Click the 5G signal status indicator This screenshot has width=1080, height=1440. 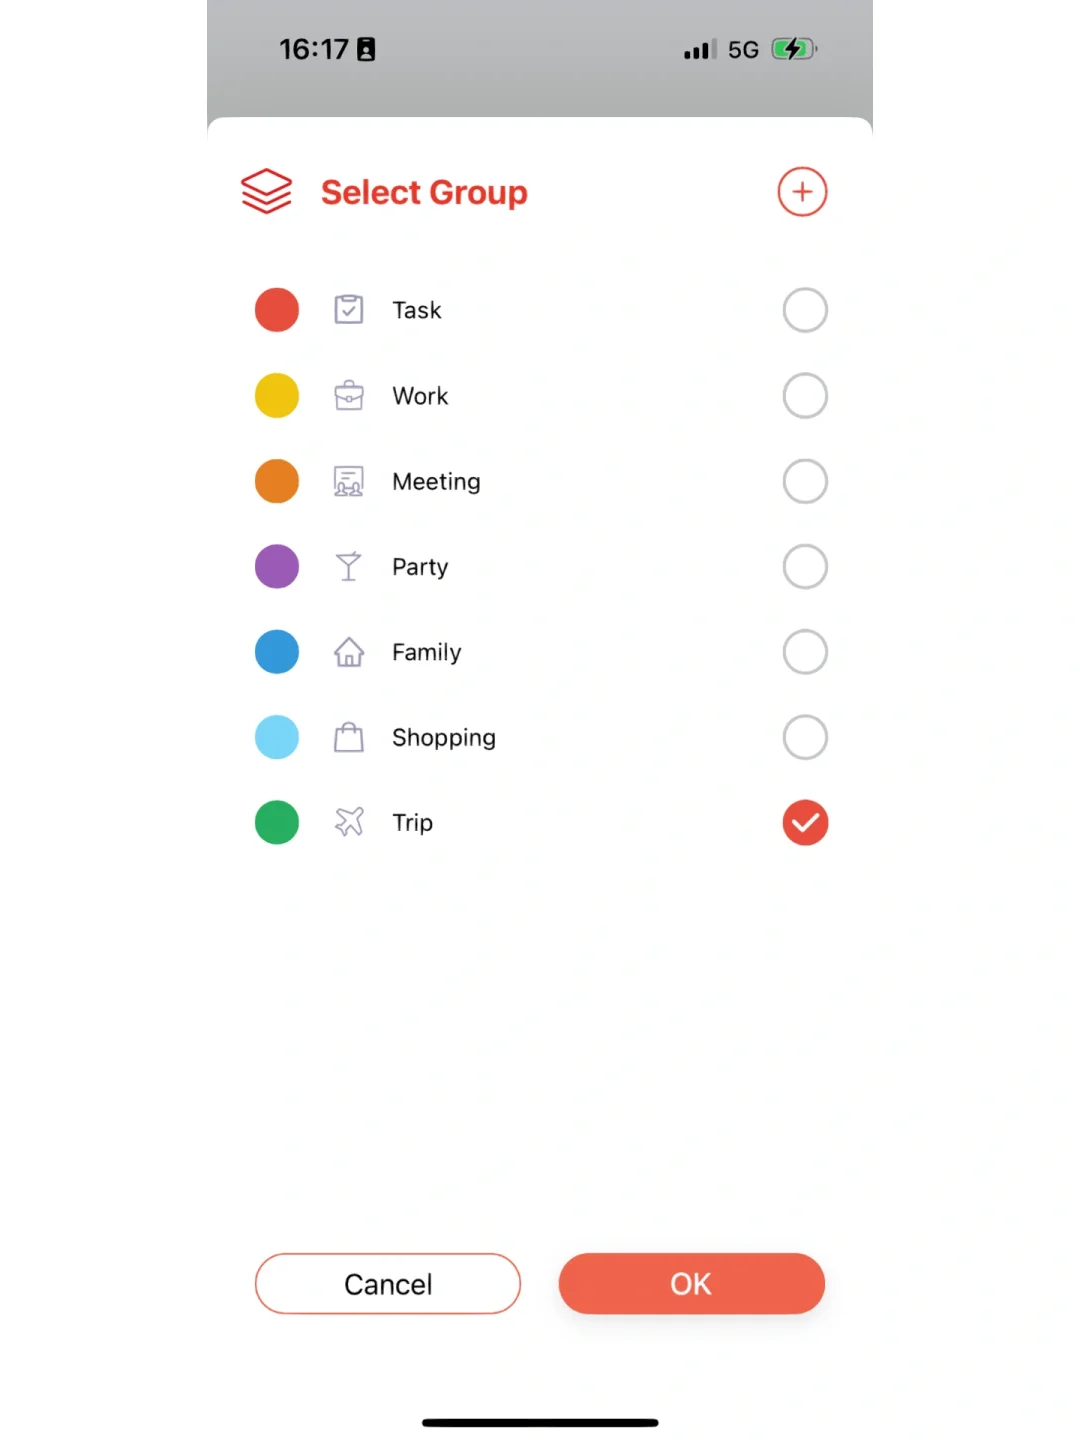743,50
